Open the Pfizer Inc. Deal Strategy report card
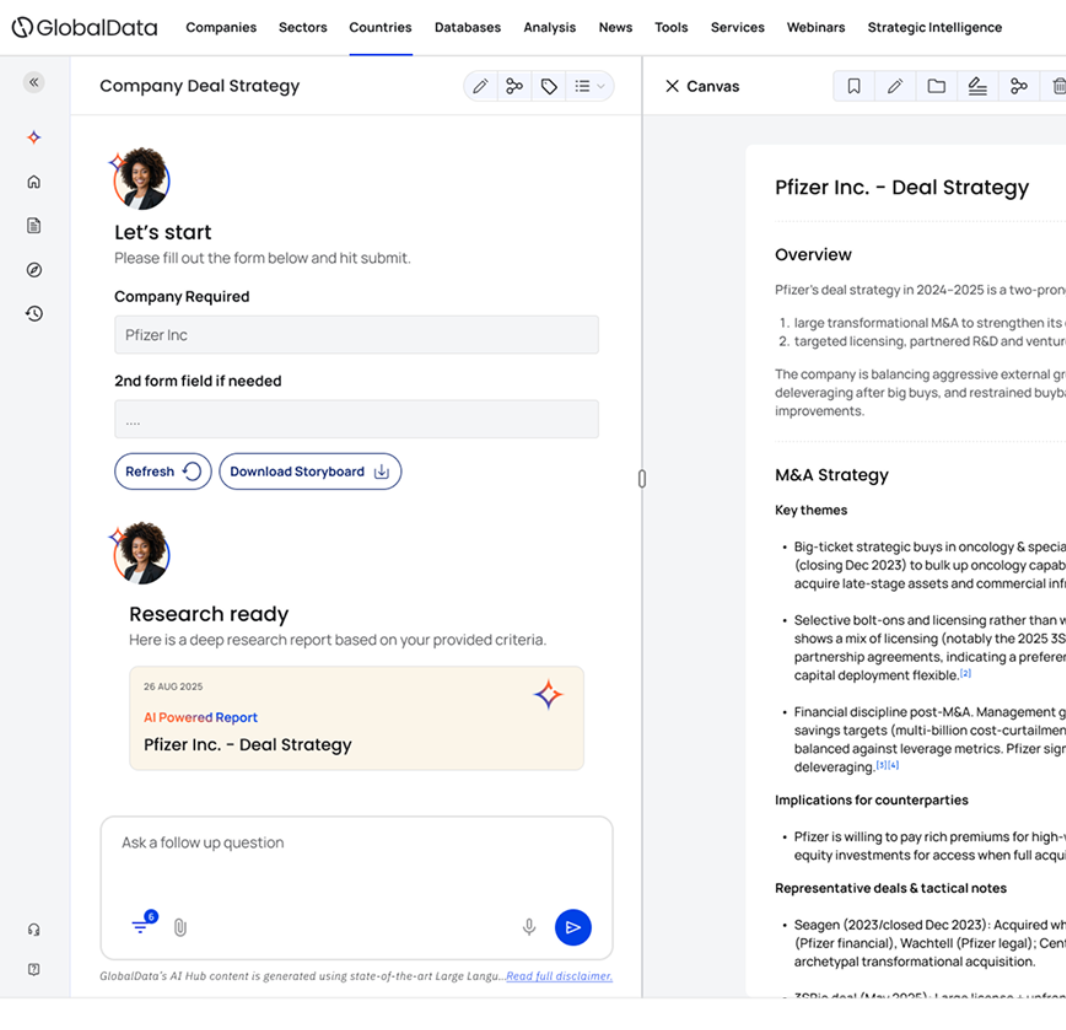This screenshot has height=1030, width=1066. pos(356,718)
